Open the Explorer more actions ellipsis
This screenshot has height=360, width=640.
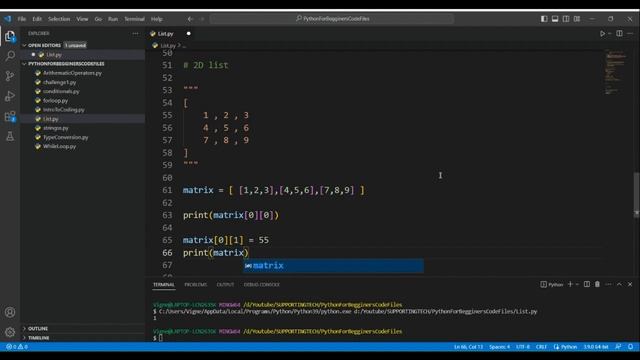(136, 33)
